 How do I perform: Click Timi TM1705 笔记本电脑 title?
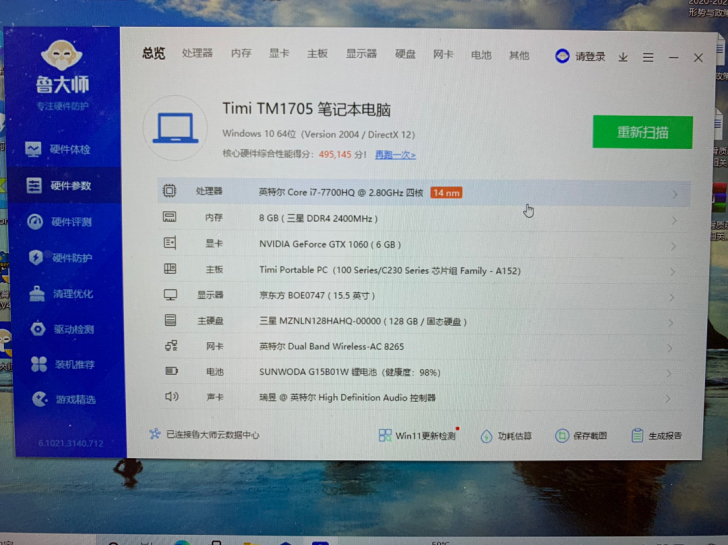coord(306,109)
